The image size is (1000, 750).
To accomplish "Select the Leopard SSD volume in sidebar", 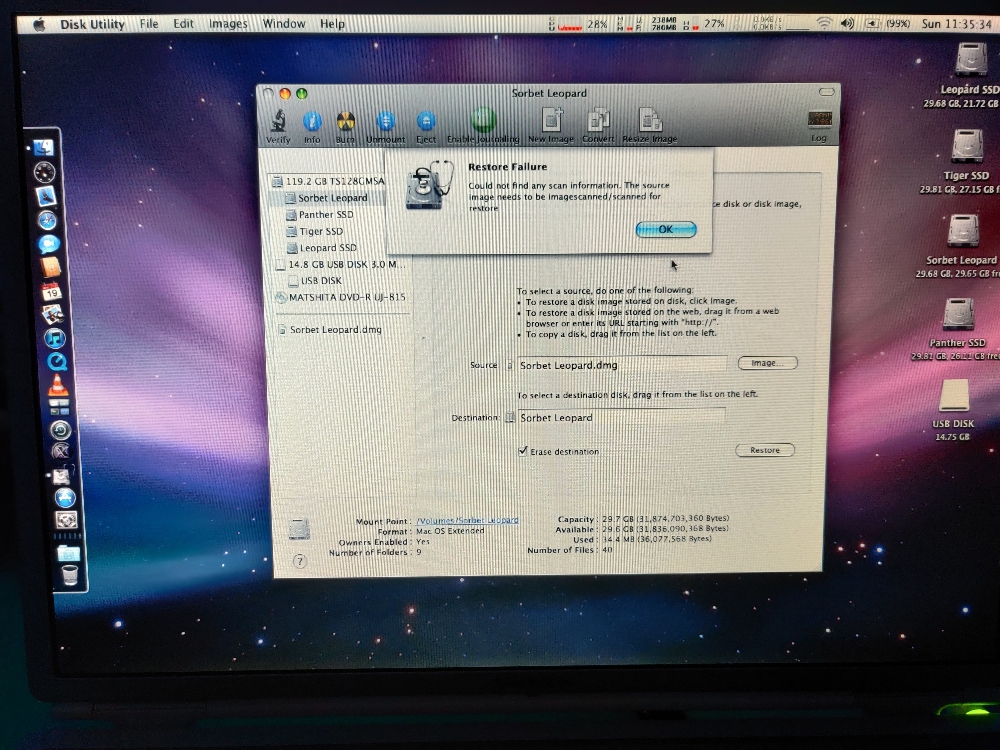I will (x=321, y=247).
